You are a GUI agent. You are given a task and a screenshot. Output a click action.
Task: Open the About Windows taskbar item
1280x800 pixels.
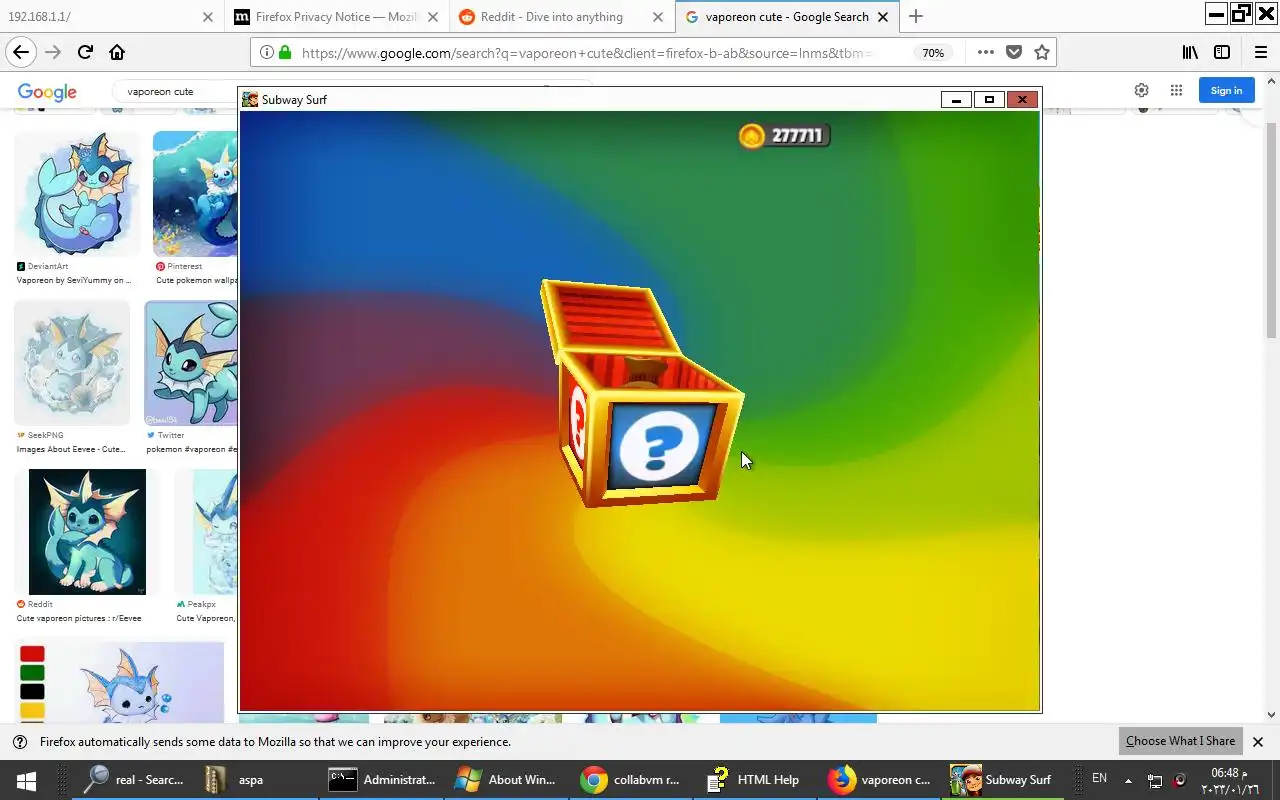point(507,780)
